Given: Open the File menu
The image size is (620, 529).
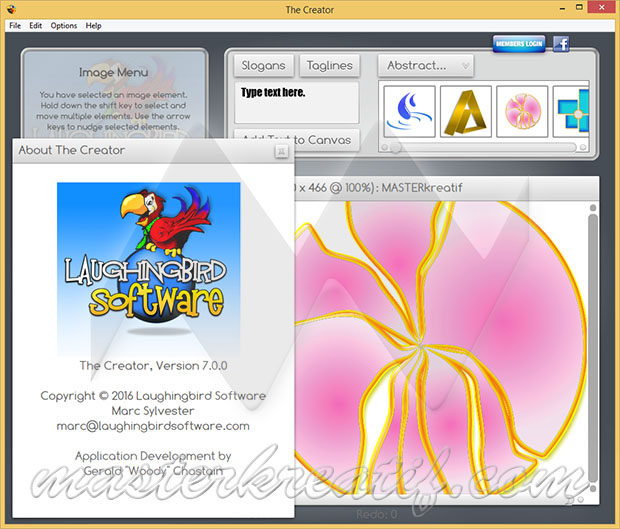Looking at the screenshot, I should click(15, 26).
